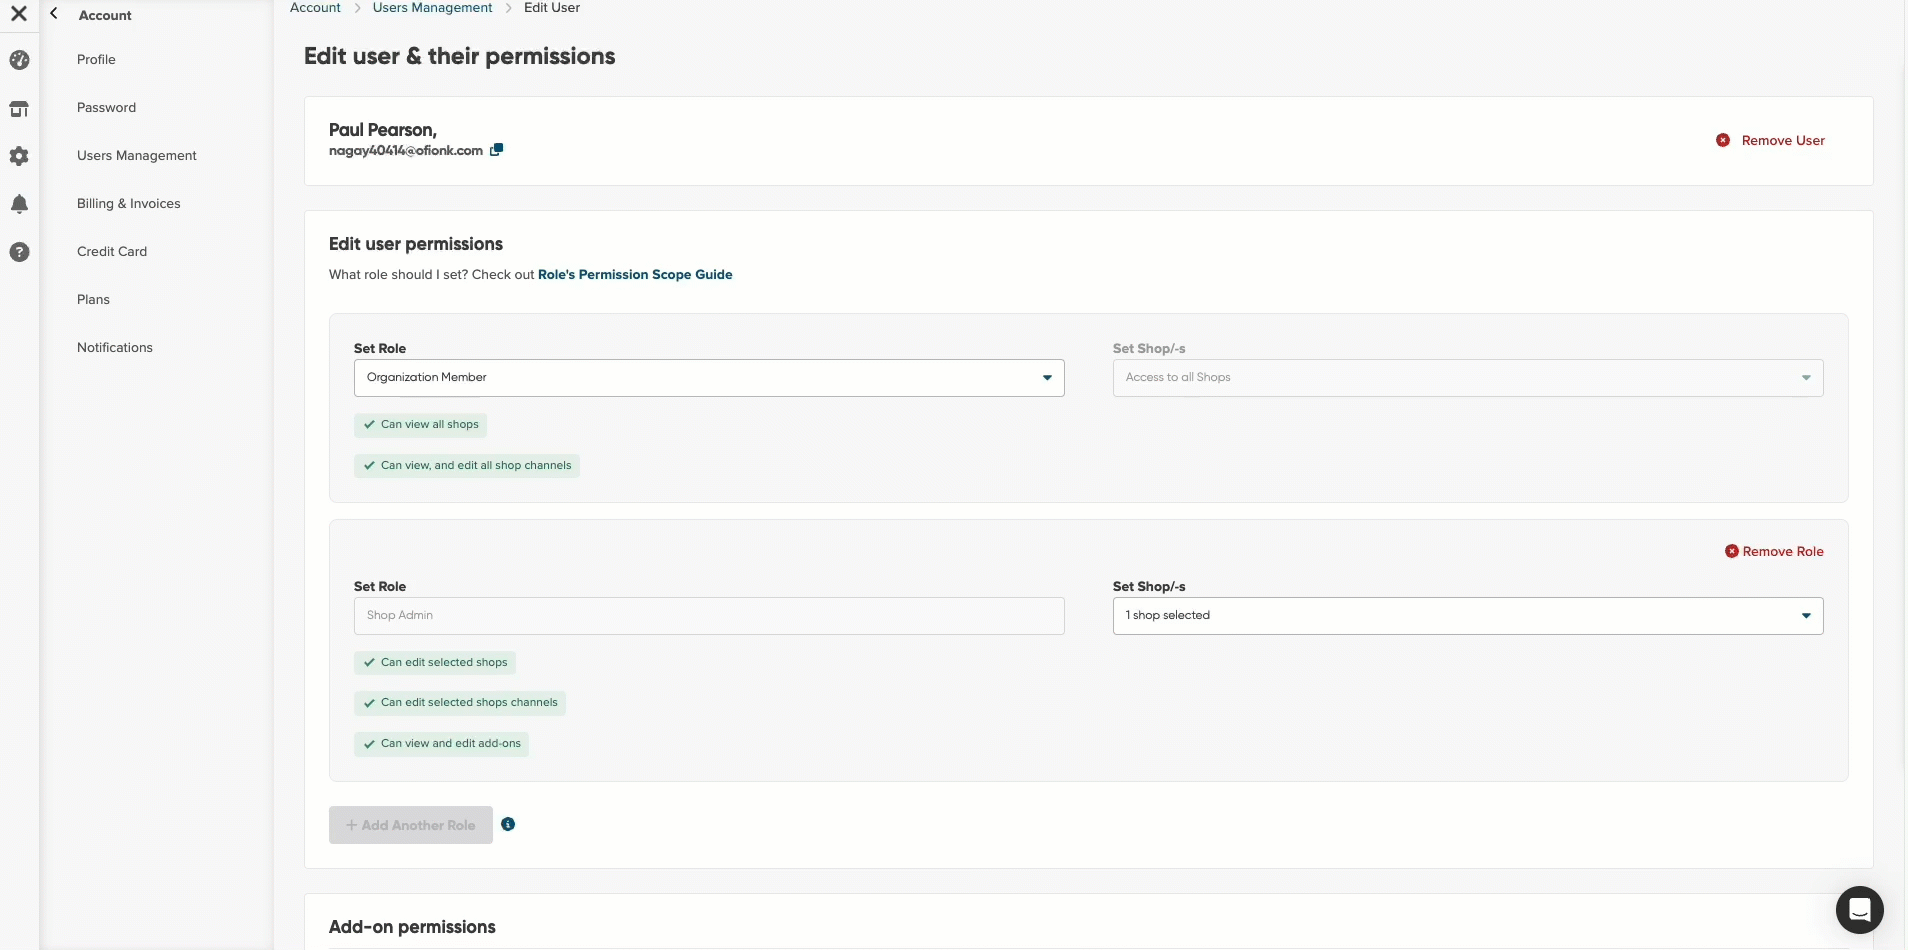The image size is (1908, 950).
Task: Click Remove Role for Shop Admin
Action: (x=1774, y=552)
